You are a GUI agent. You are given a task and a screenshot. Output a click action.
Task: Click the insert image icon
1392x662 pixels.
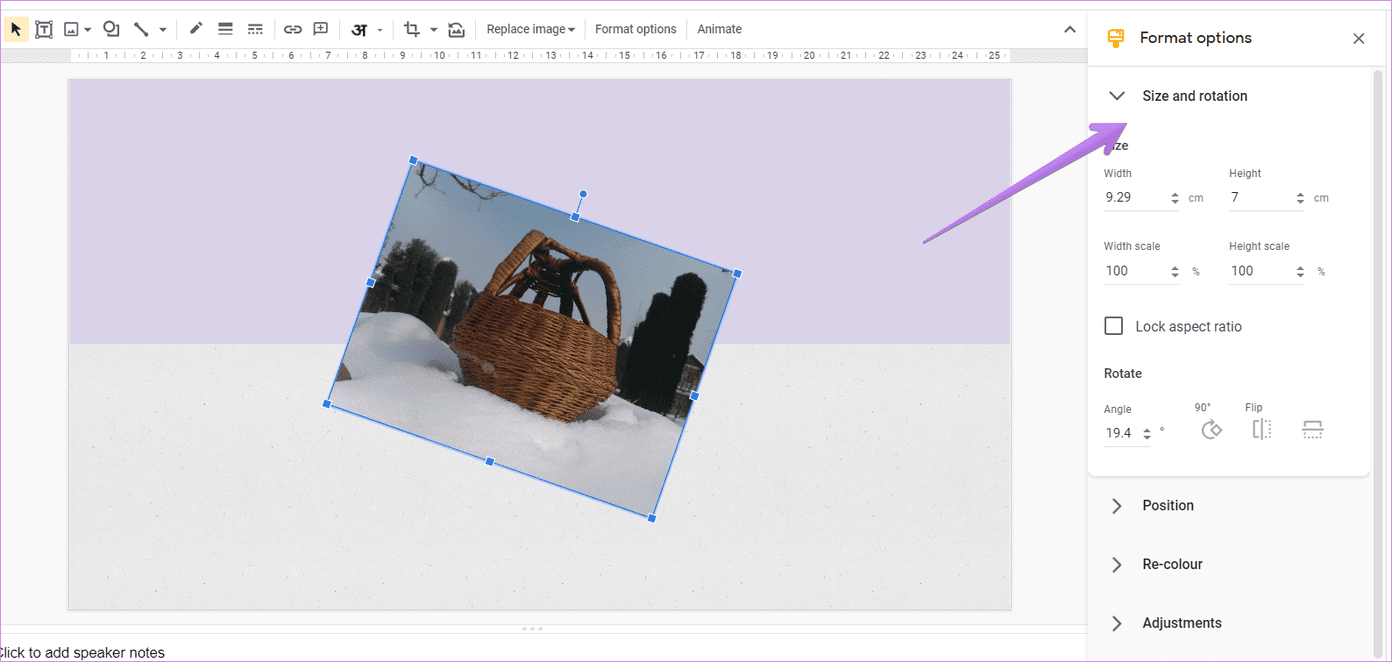71,29
